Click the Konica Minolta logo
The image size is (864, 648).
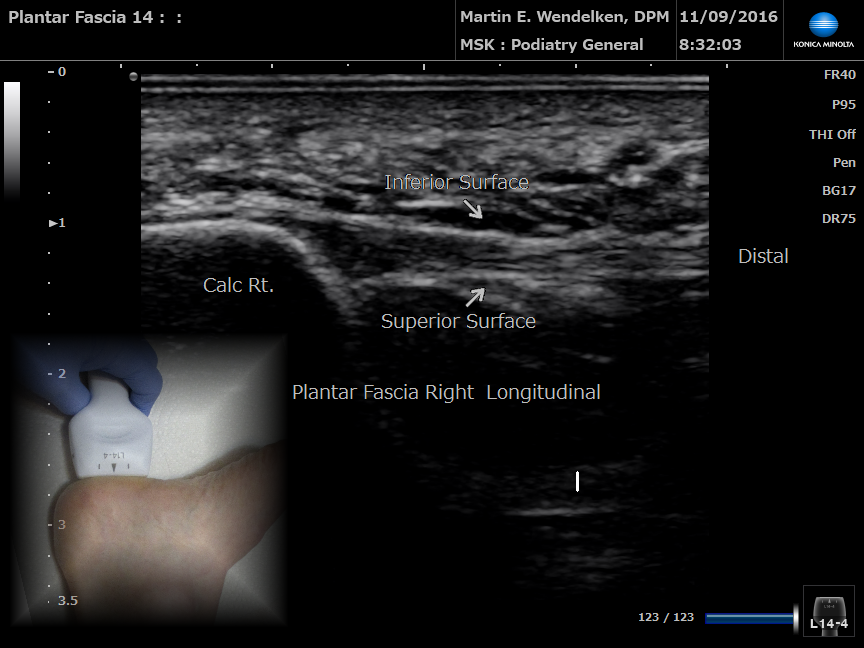(823, 31)
